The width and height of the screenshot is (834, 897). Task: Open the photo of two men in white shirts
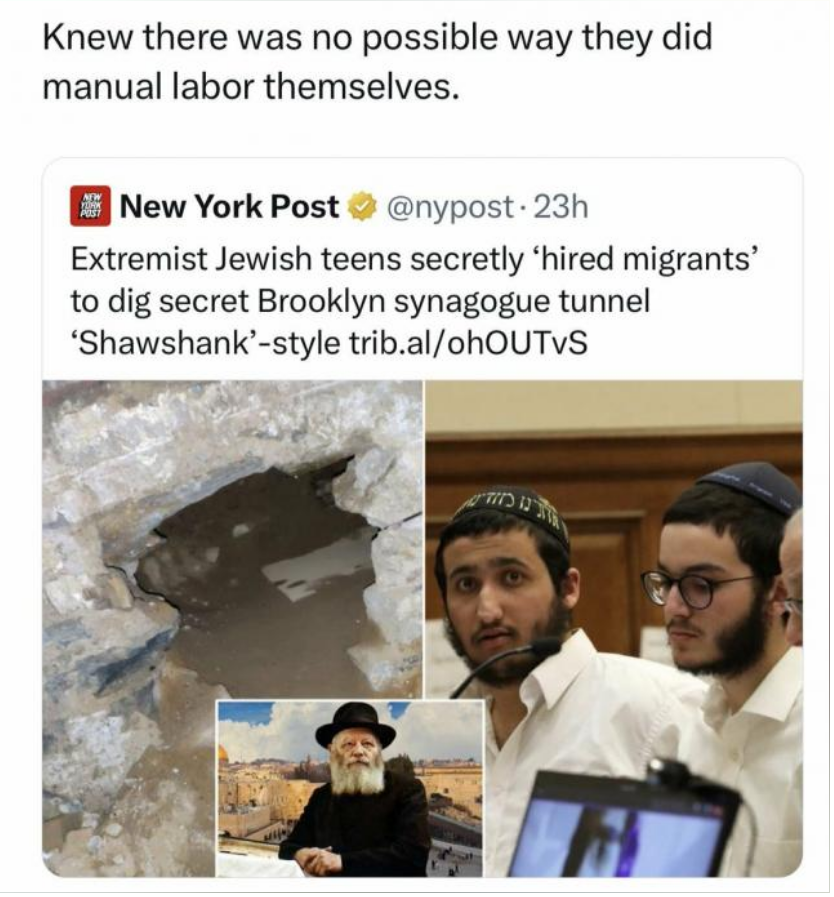click(x=614, y=628)
